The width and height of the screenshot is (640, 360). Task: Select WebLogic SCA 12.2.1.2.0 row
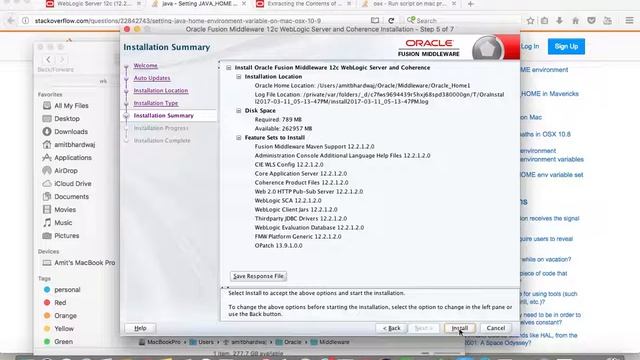(x=288, y=200)
